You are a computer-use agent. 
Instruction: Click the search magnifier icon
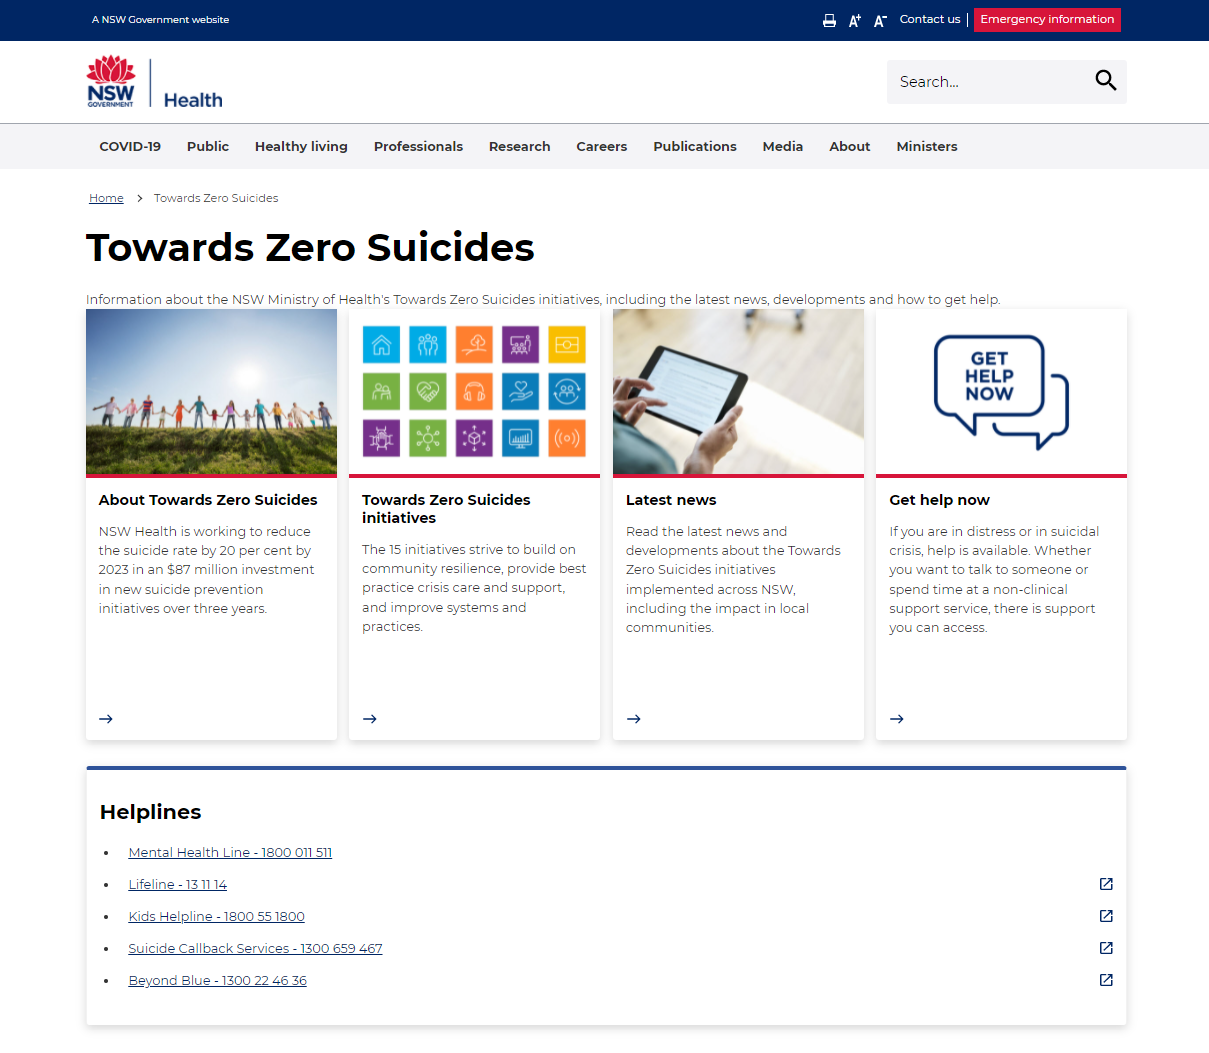(x=1105, y=81)
